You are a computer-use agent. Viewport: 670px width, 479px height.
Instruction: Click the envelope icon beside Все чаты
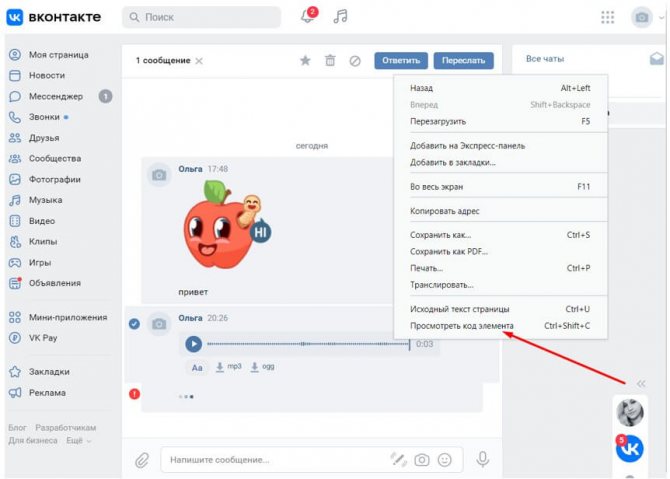coord(656,59)
